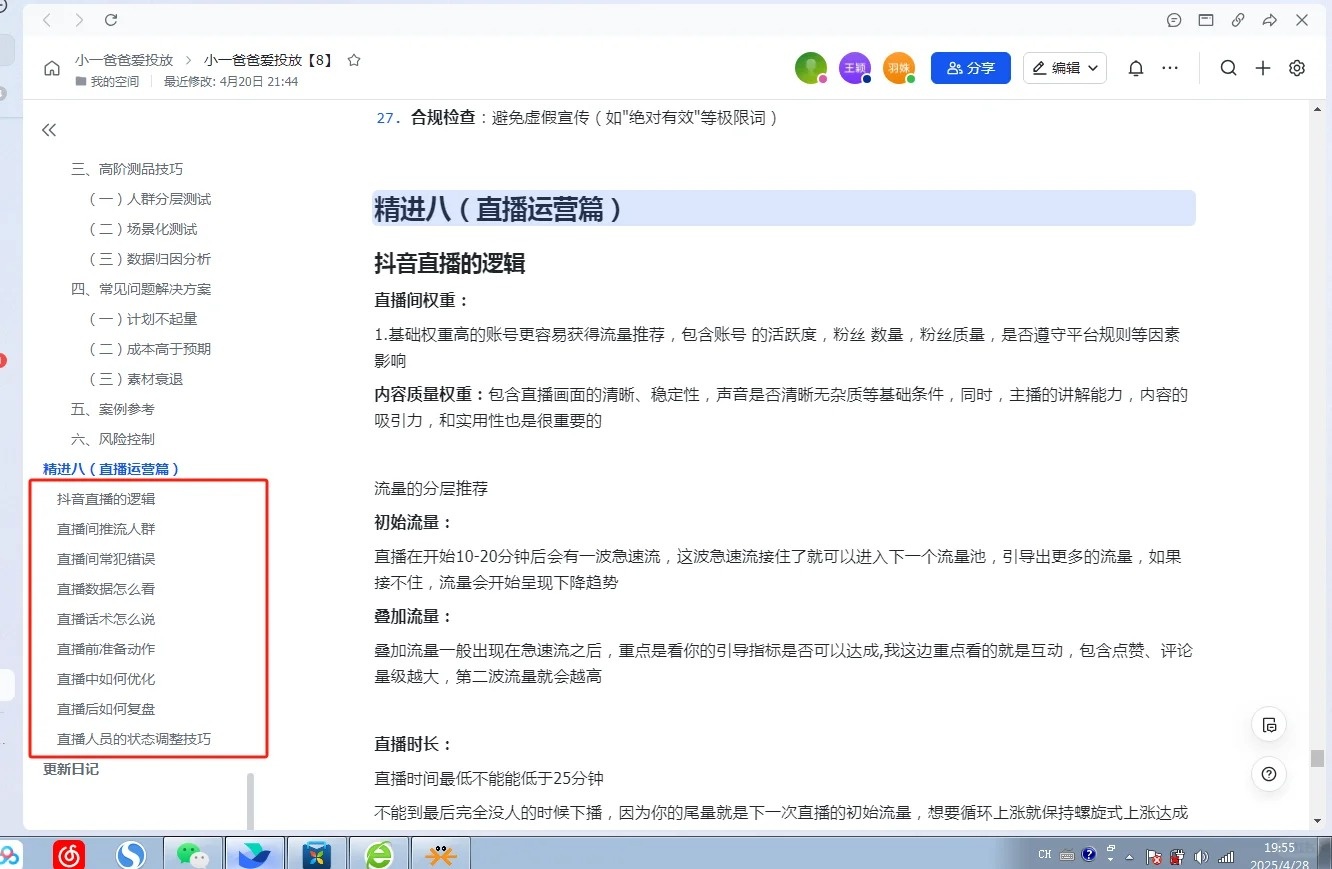Viewport: 1332px width, 869px height.
Task: Open the help question-mark button
Action: (x=1269, y=773)
